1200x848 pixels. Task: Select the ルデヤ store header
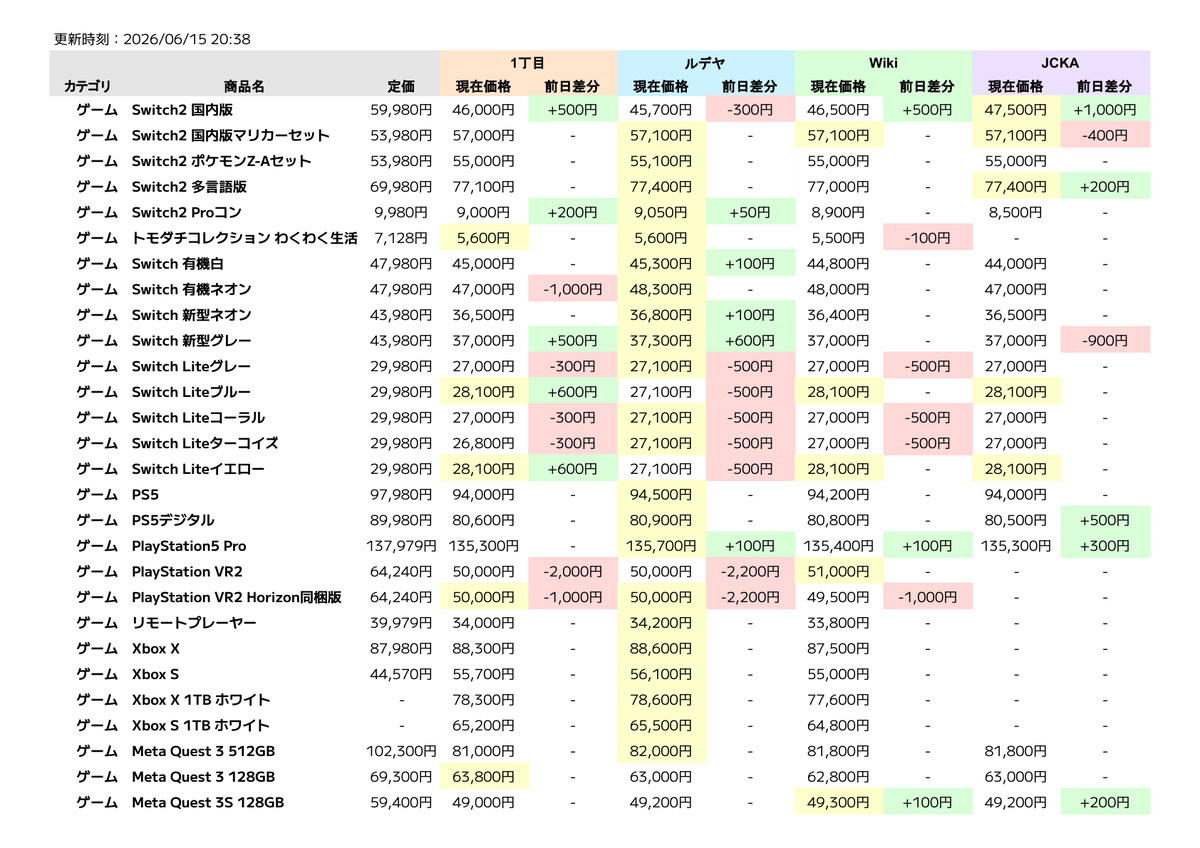click(705, 62)
